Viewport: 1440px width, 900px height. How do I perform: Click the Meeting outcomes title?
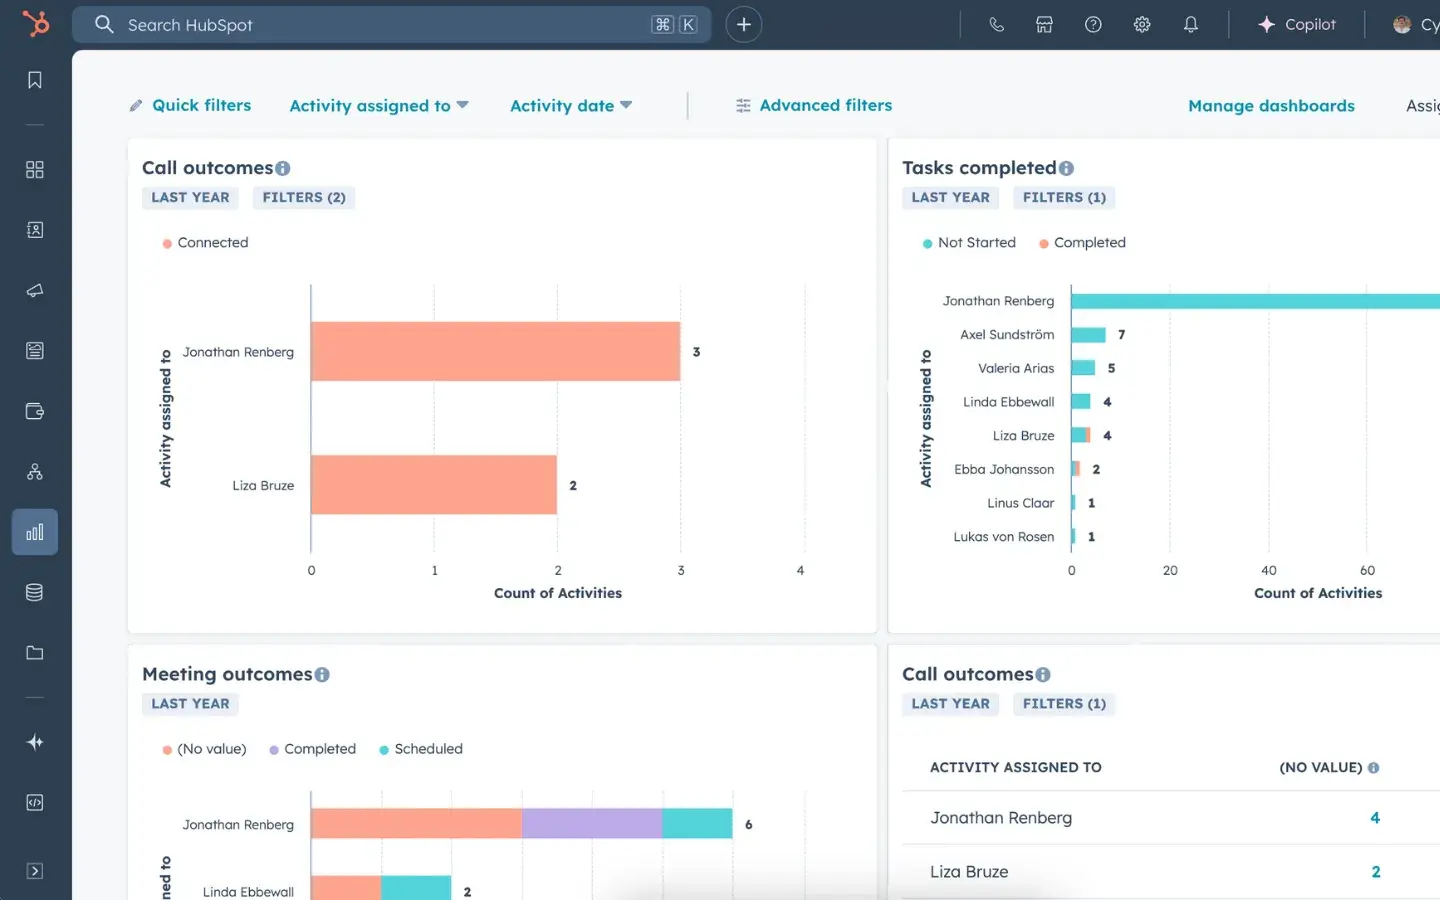[x=227, y=675]
